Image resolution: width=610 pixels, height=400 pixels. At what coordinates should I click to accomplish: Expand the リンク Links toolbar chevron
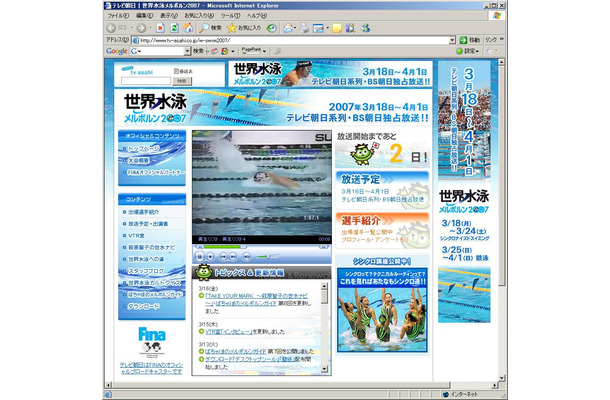point(502,39)
